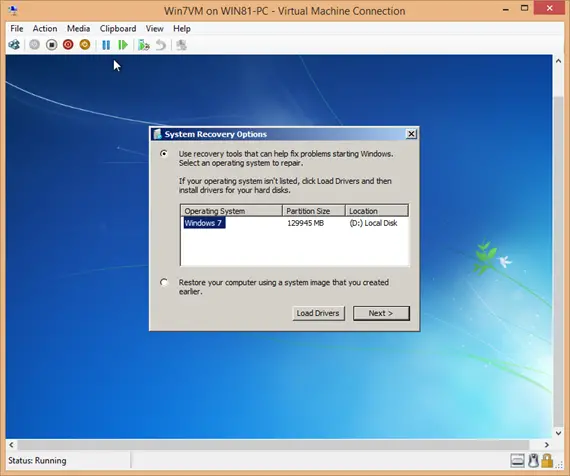Click the Turn Off toolbar icon

click(52, 45)
